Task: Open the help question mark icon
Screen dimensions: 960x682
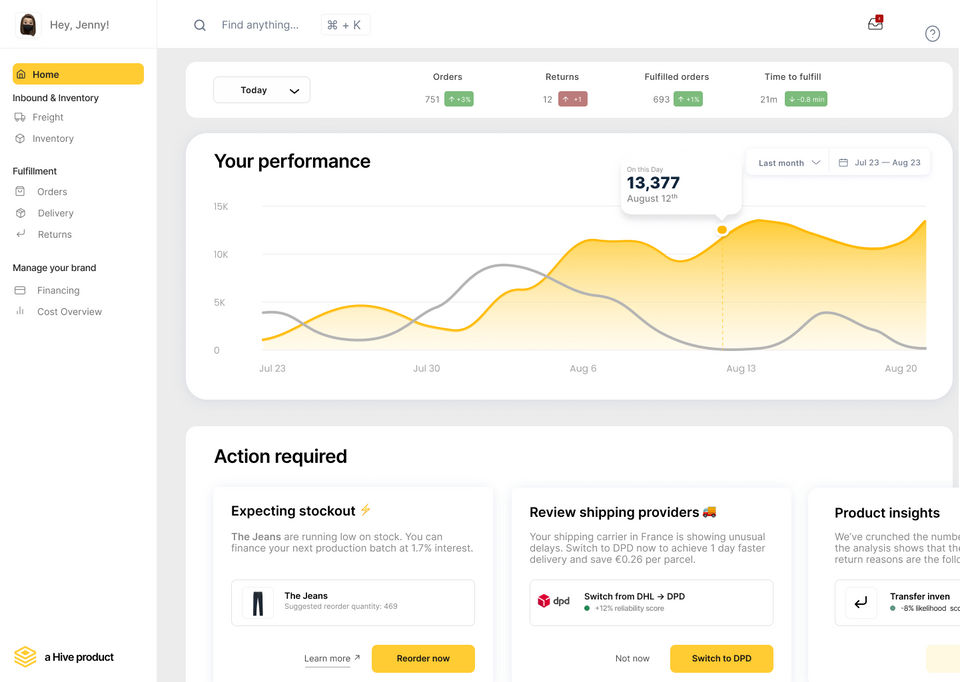Action: 932,34
